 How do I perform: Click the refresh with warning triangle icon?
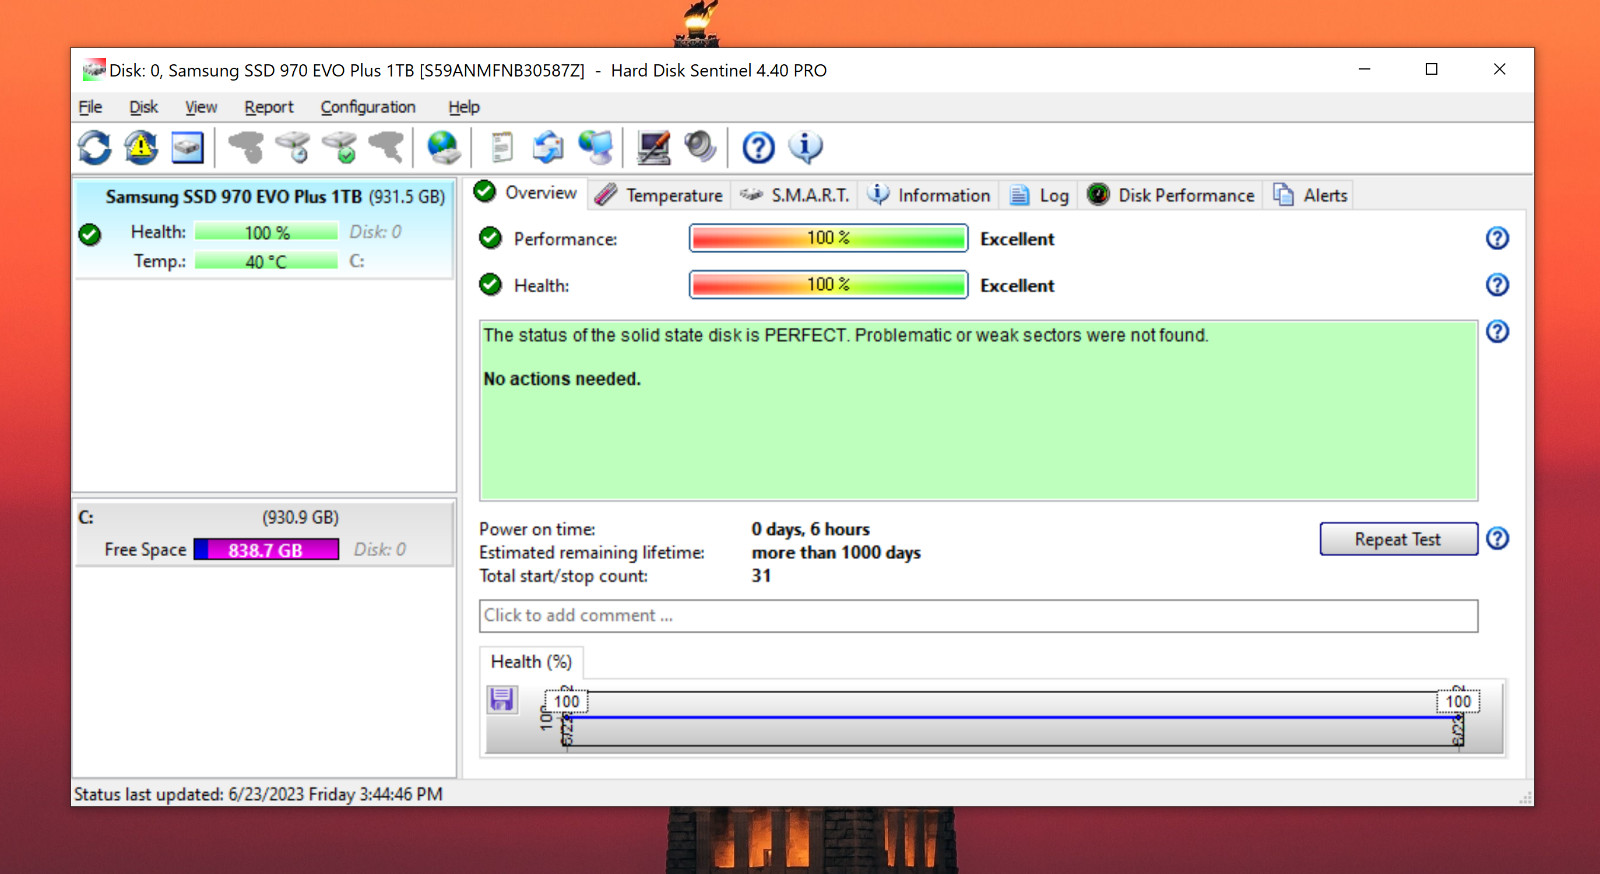(141, 148)
